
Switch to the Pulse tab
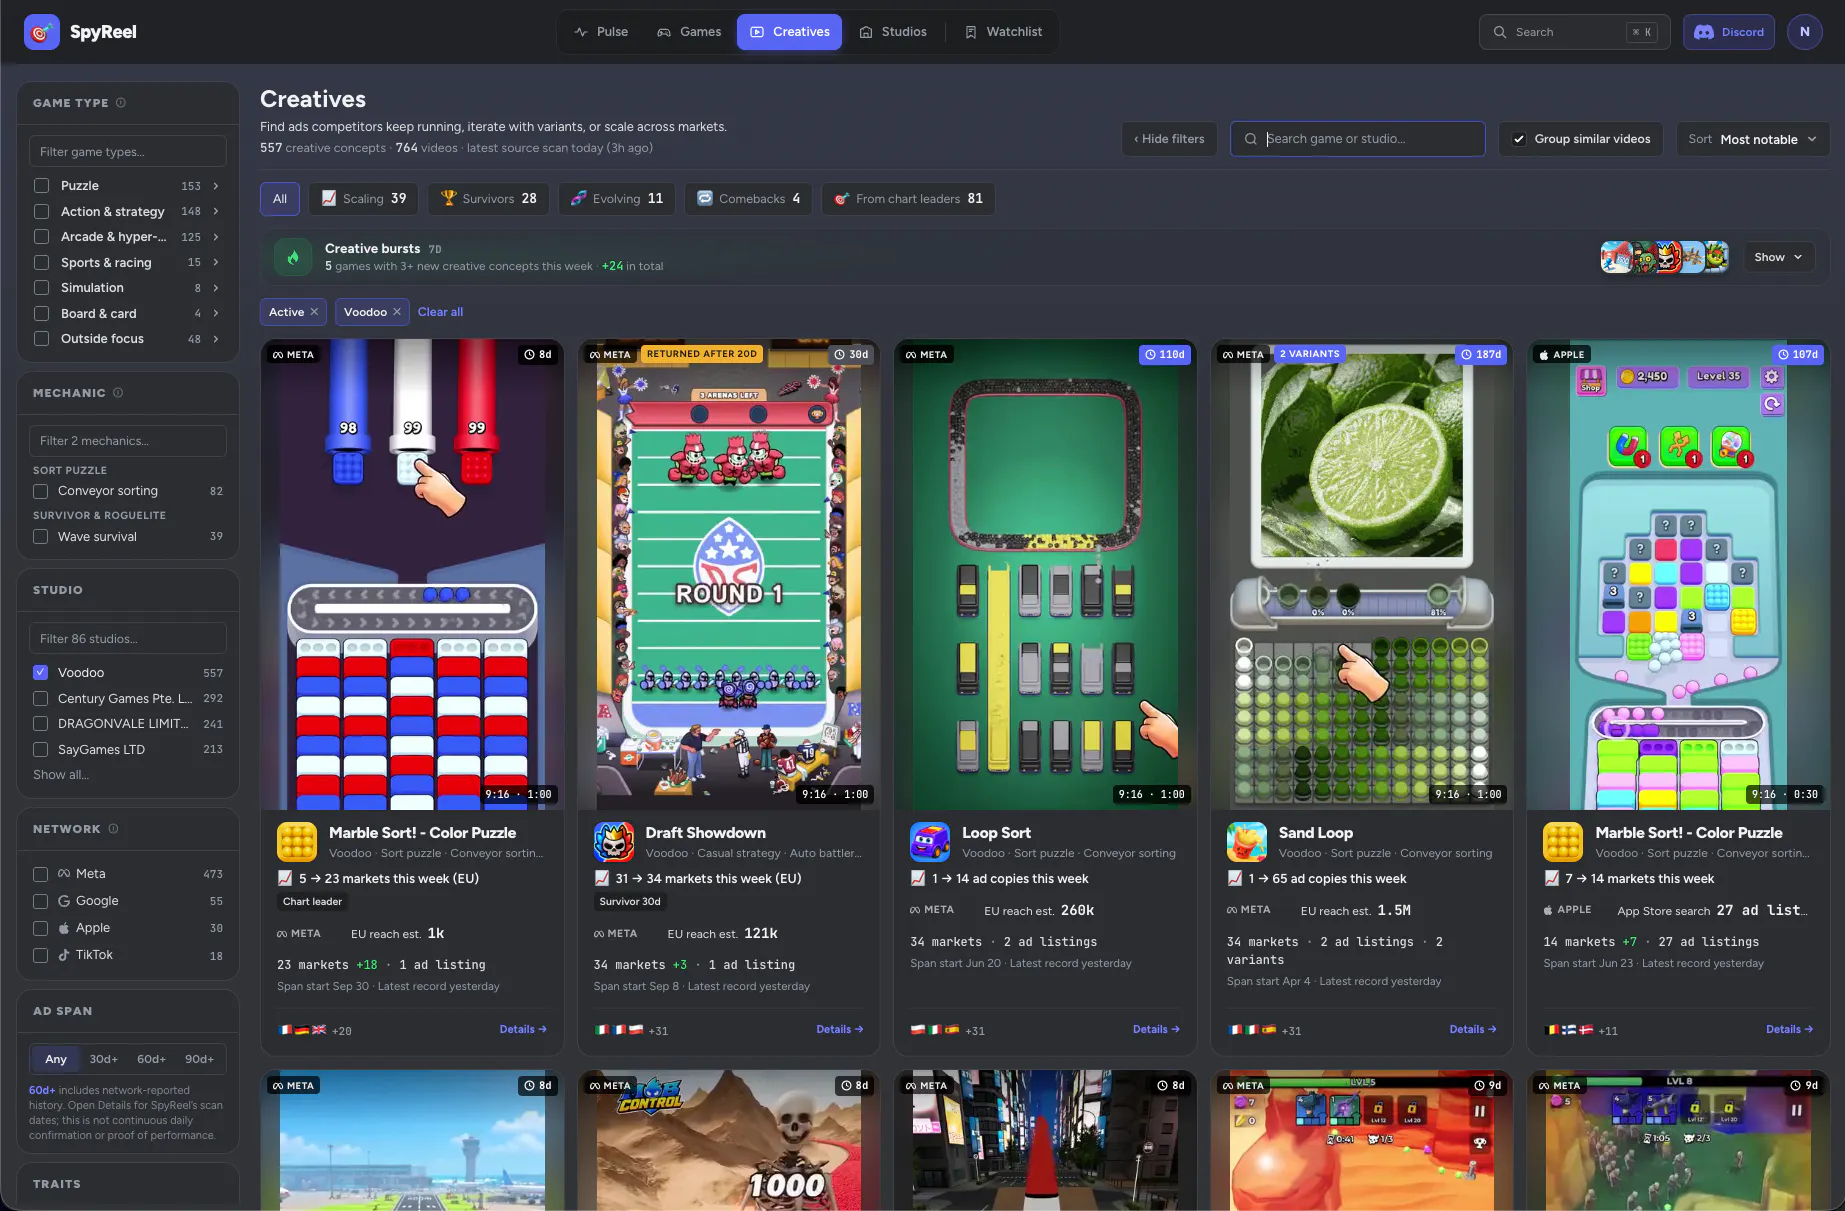tap(601, 32)
